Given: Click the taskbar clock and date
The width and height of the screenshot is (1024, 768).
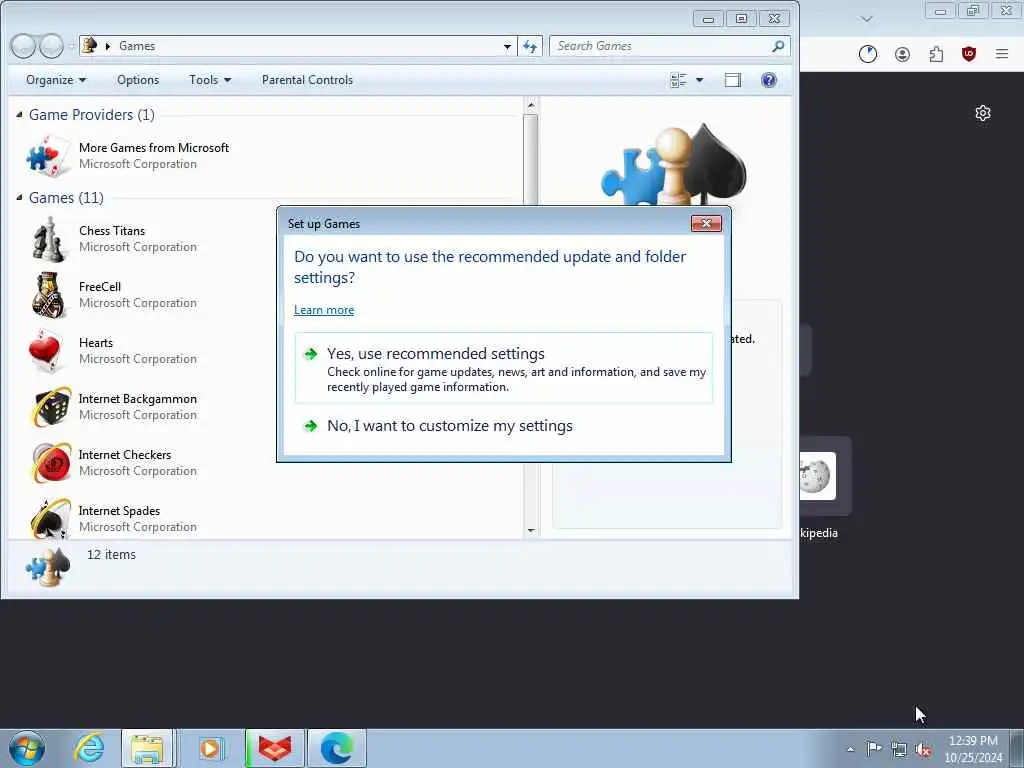Looking at the screenshot, I should (x=973, y=748).
